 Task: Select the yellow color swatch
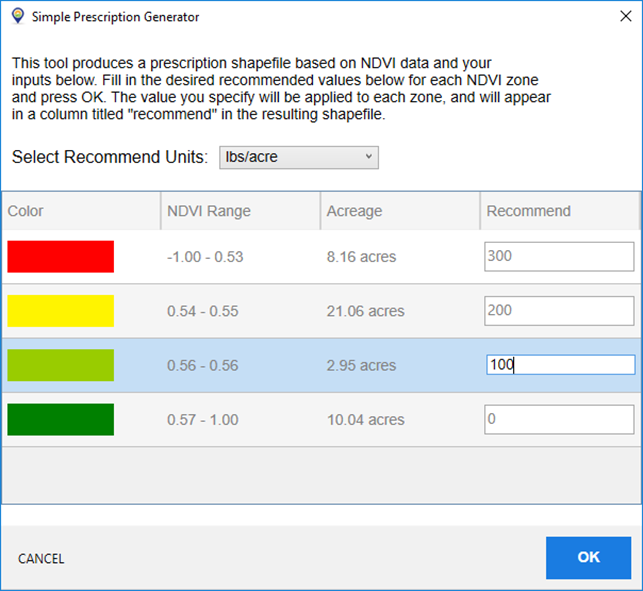pos(60,311)
